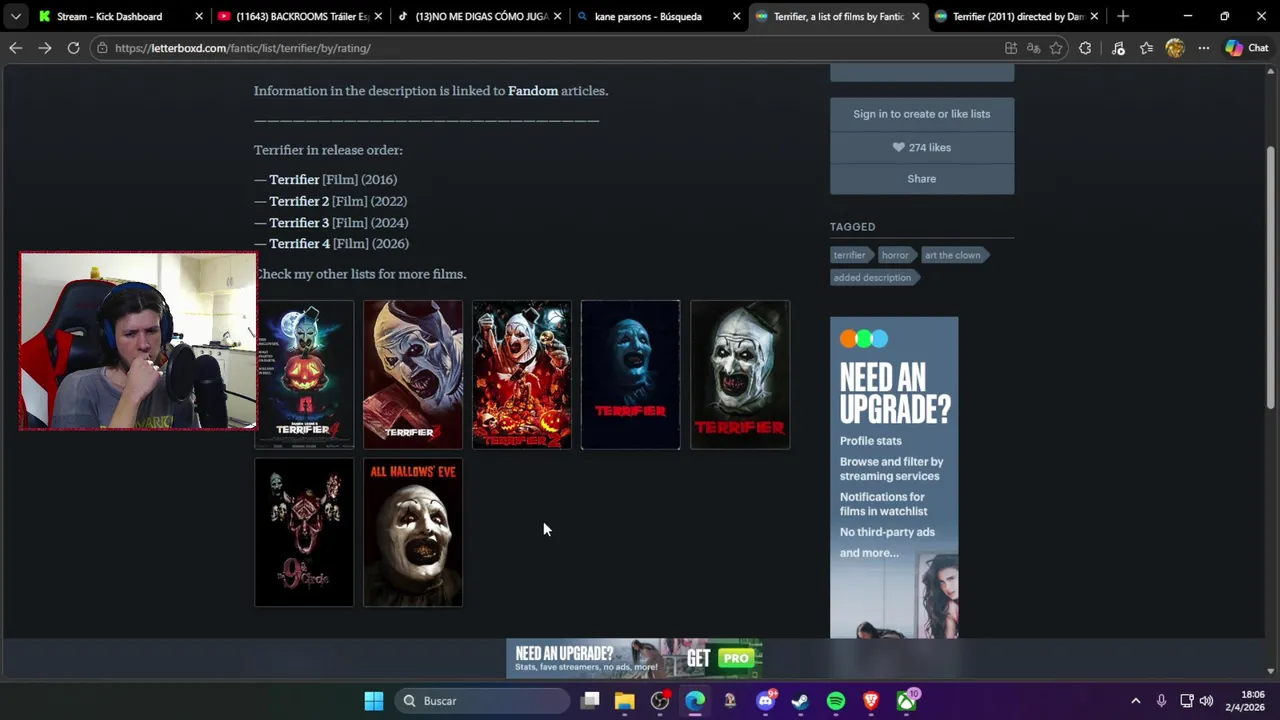This screenshot has width=1280, height=720.
Task: Open a new browser tab
Action: click(1123, 16)
